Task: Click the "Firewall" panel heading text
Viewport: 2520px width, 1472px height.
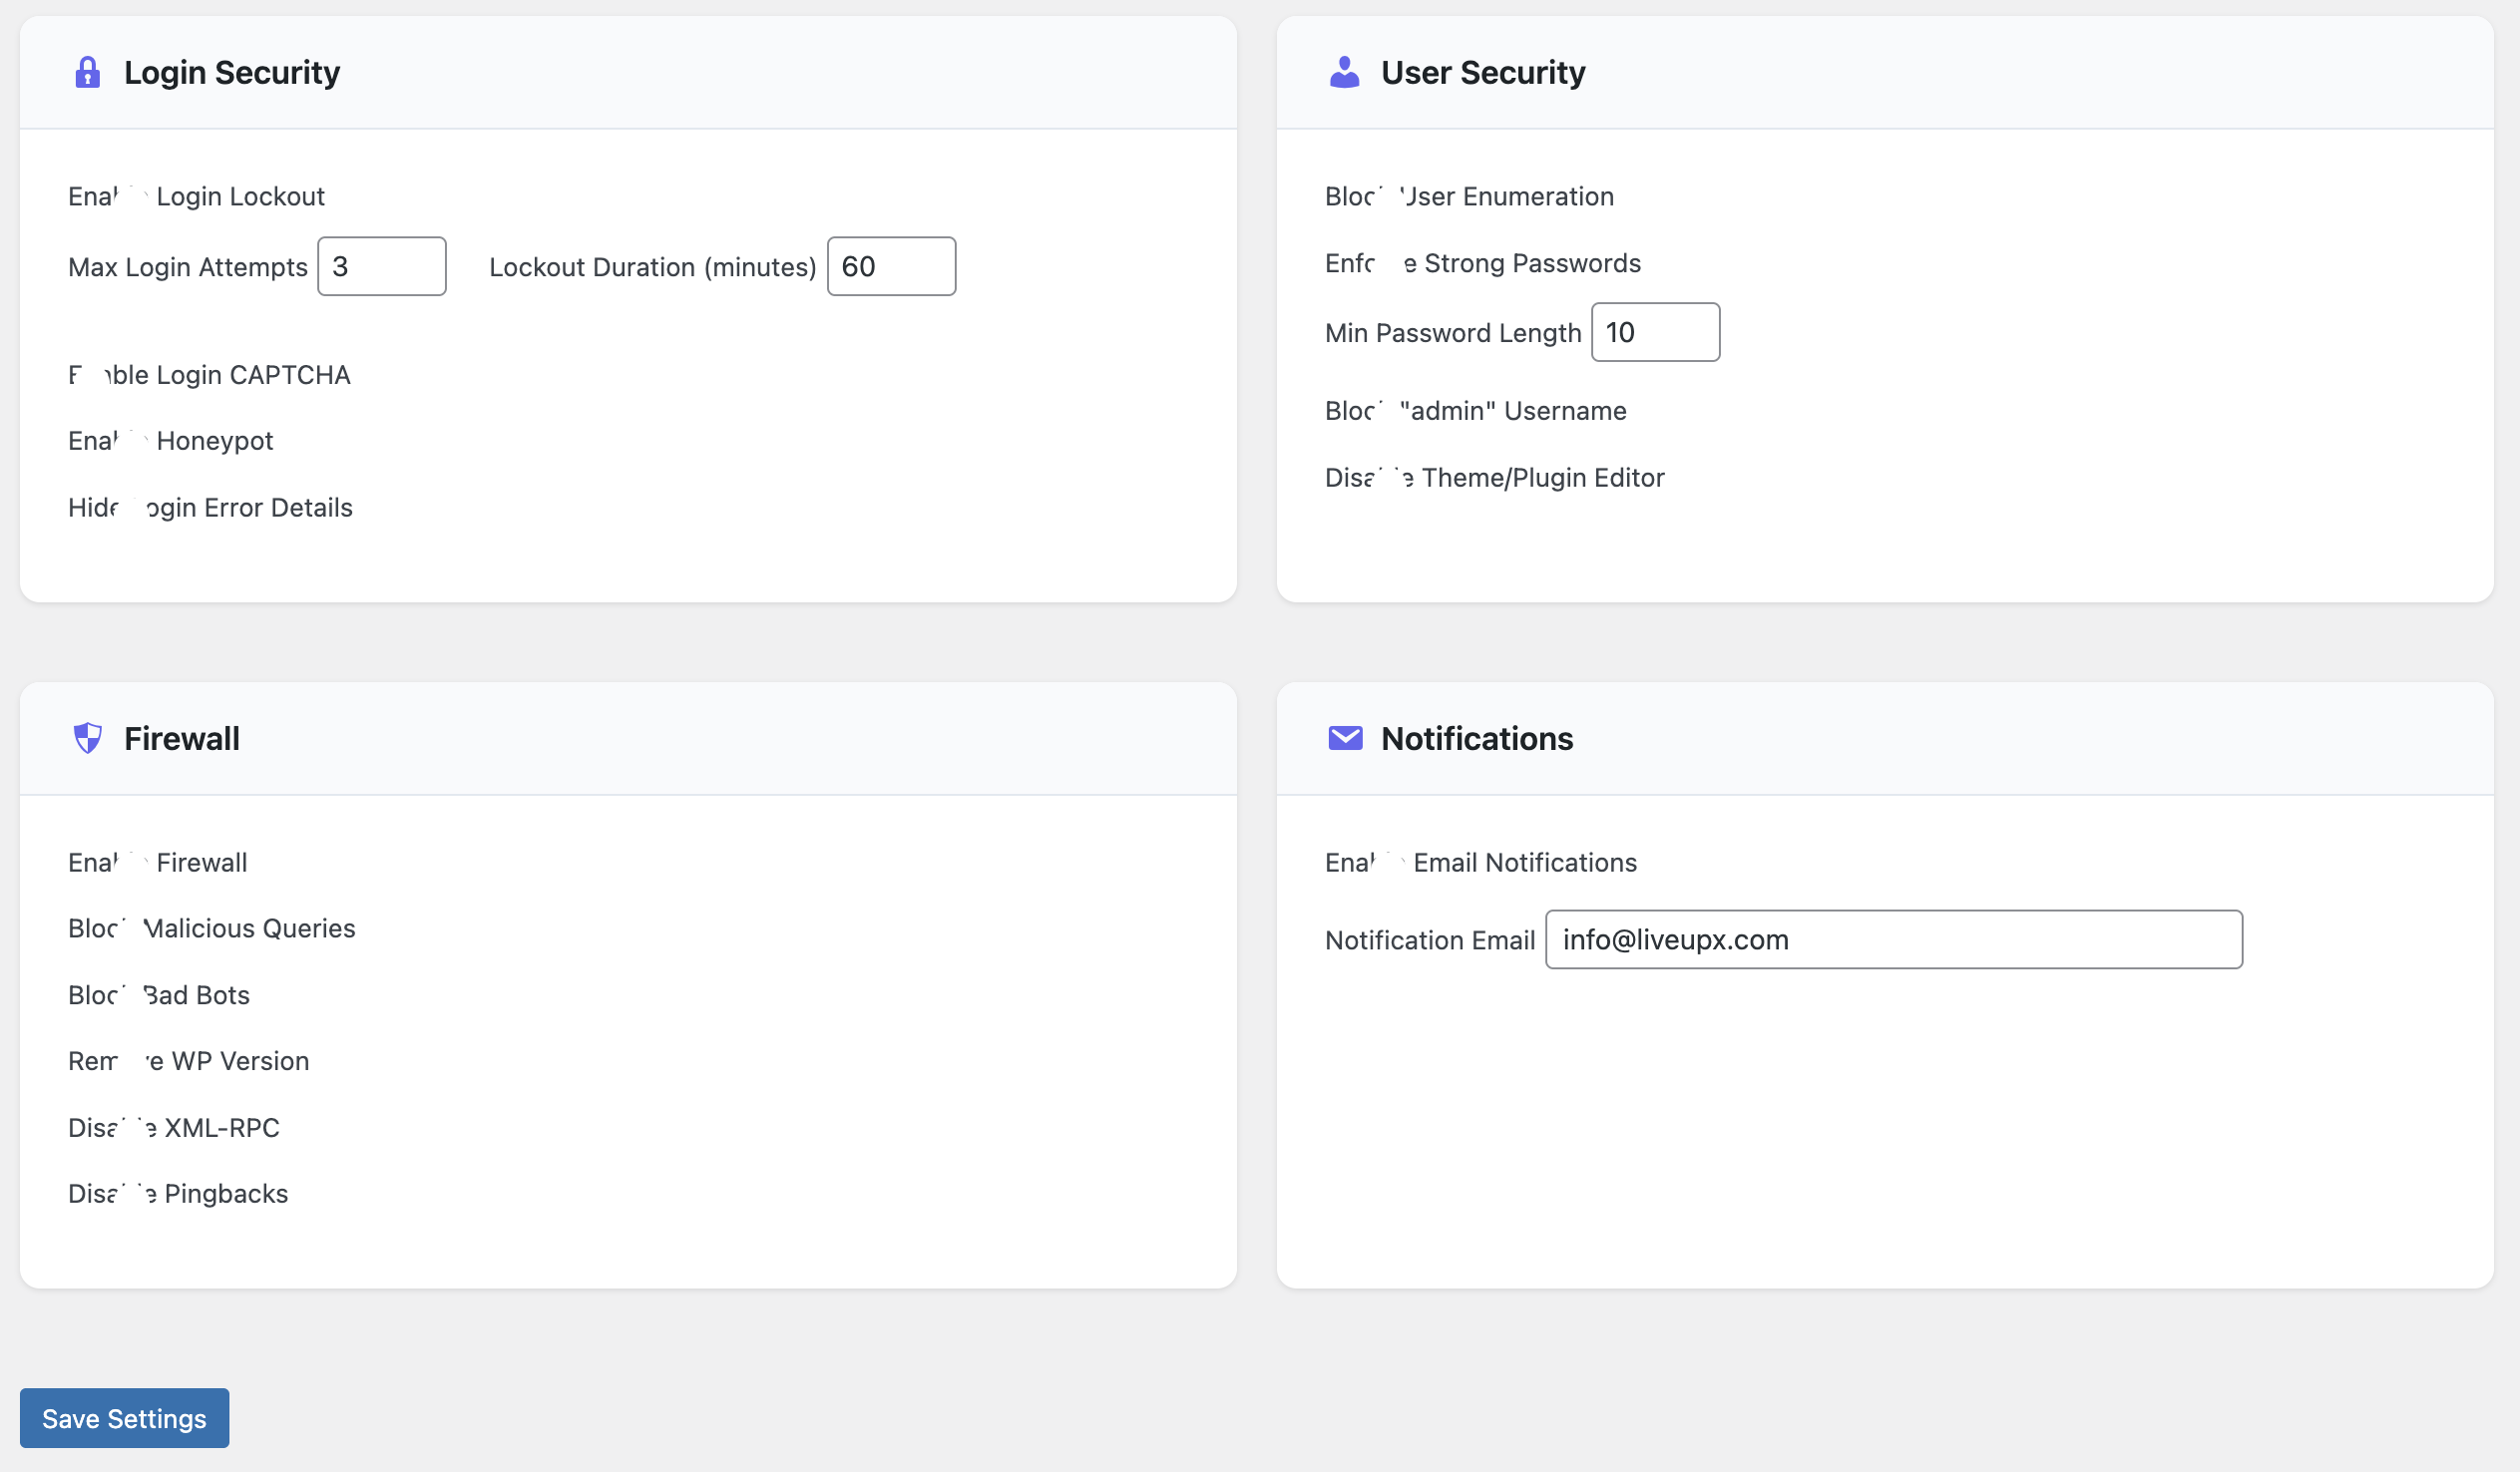Action: 182,738
